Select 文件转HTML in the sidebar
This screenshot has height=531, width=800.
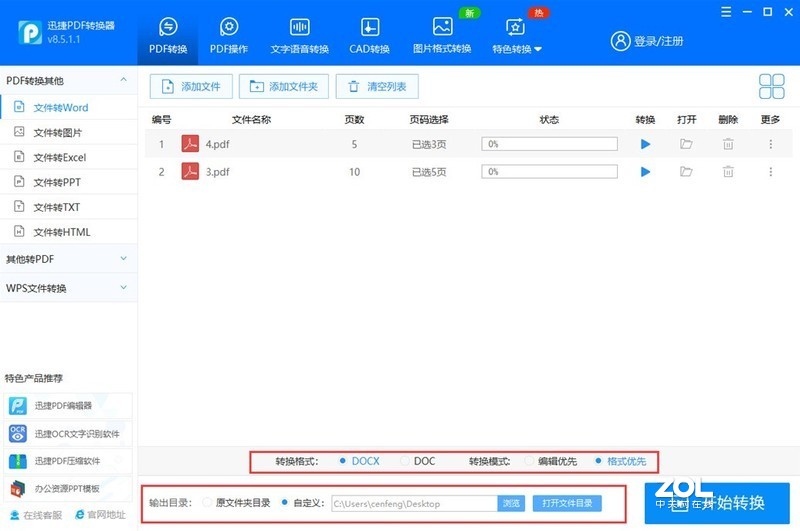coord(69,232)
